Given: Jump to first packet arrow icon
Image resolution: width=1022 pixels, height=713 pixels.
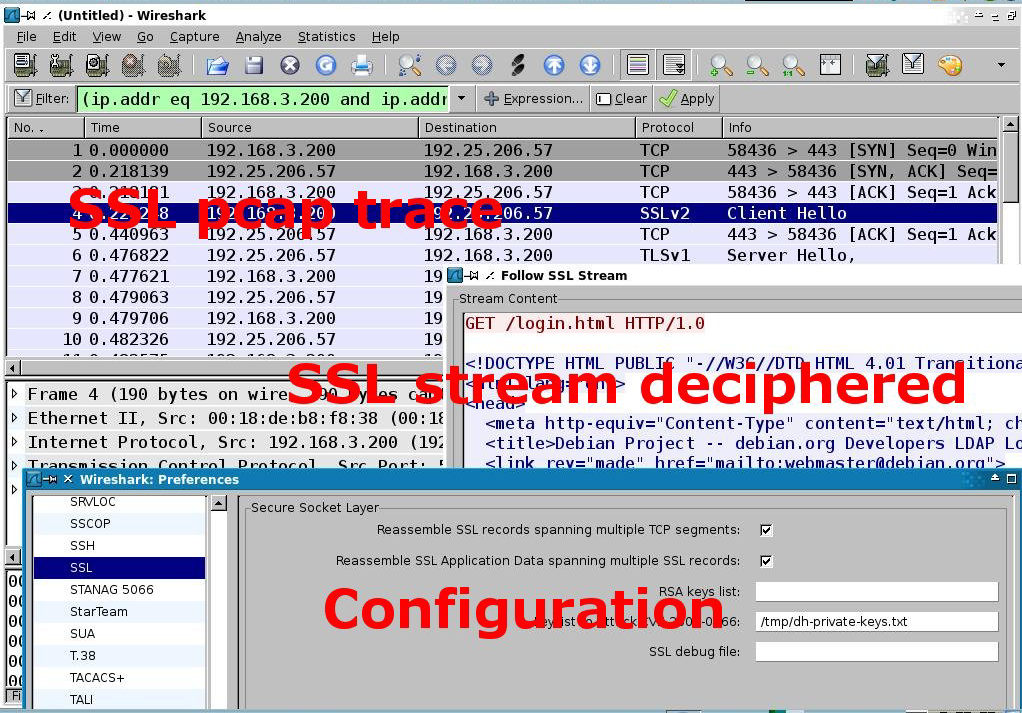Looking at the screenshot, I should 554,65.
